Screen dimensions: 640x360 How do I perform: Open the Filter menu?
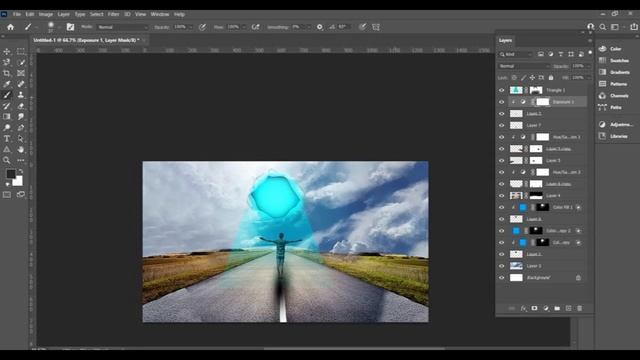click(x=113, y=14)
